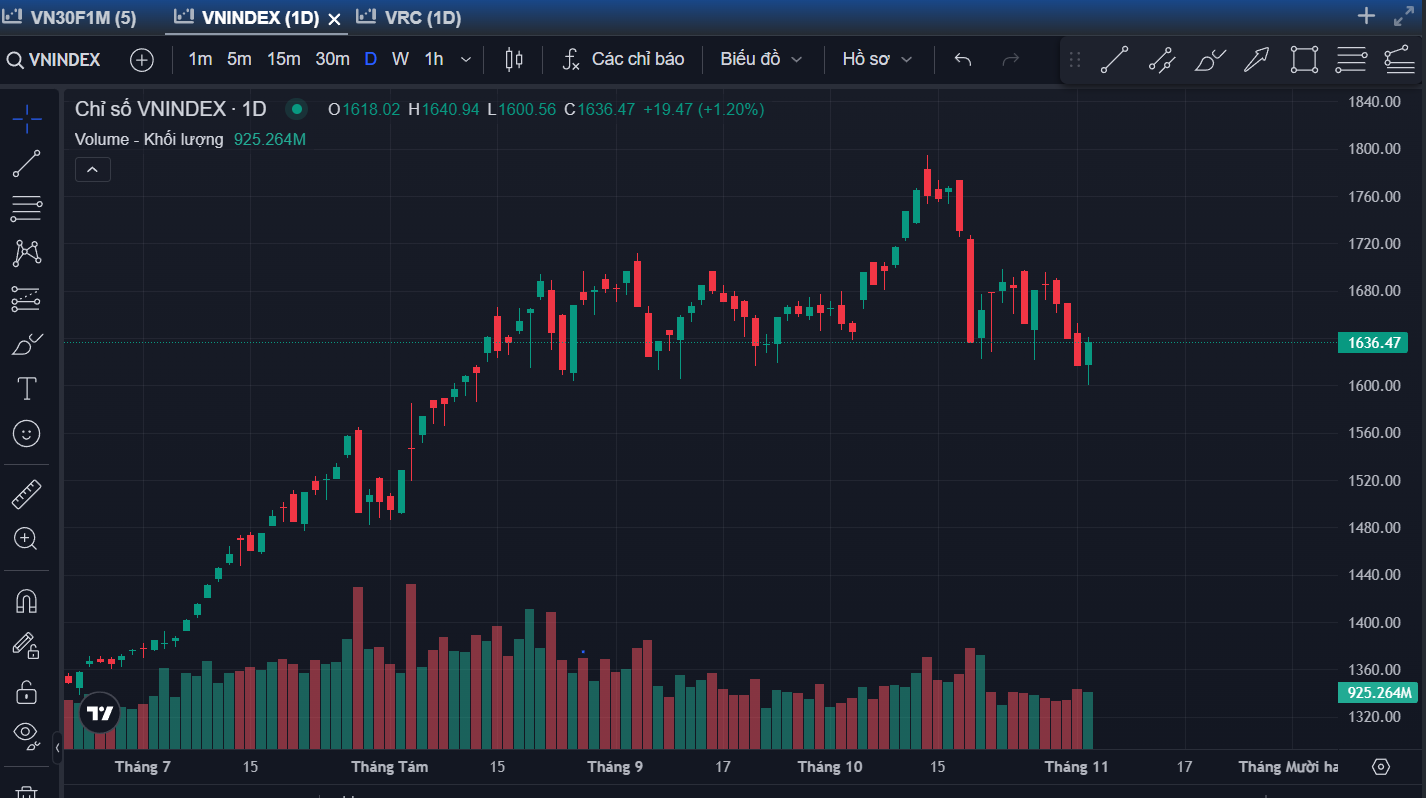This screenshot has width=1426, height=798.
Task: Click the candlestick chart type icon
Action: 514,59
